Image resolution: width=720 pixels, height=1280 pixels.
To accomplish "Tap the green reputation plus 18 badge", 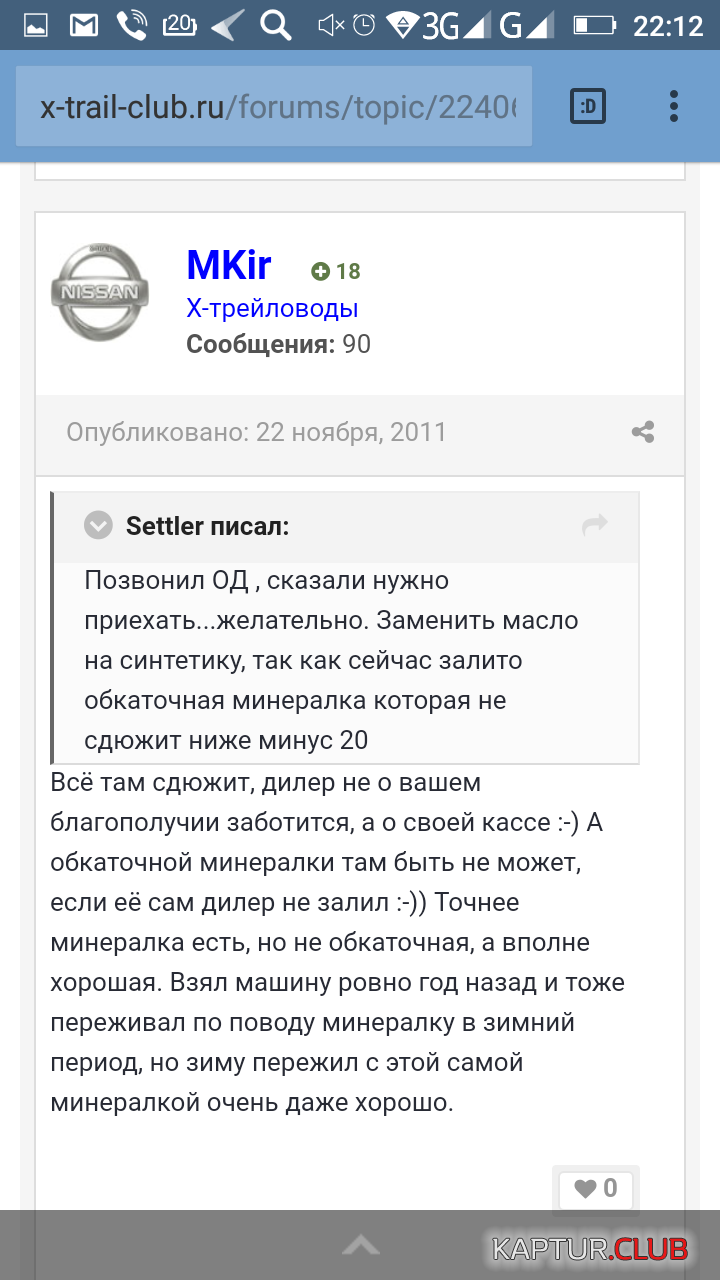I will point(336,271).
